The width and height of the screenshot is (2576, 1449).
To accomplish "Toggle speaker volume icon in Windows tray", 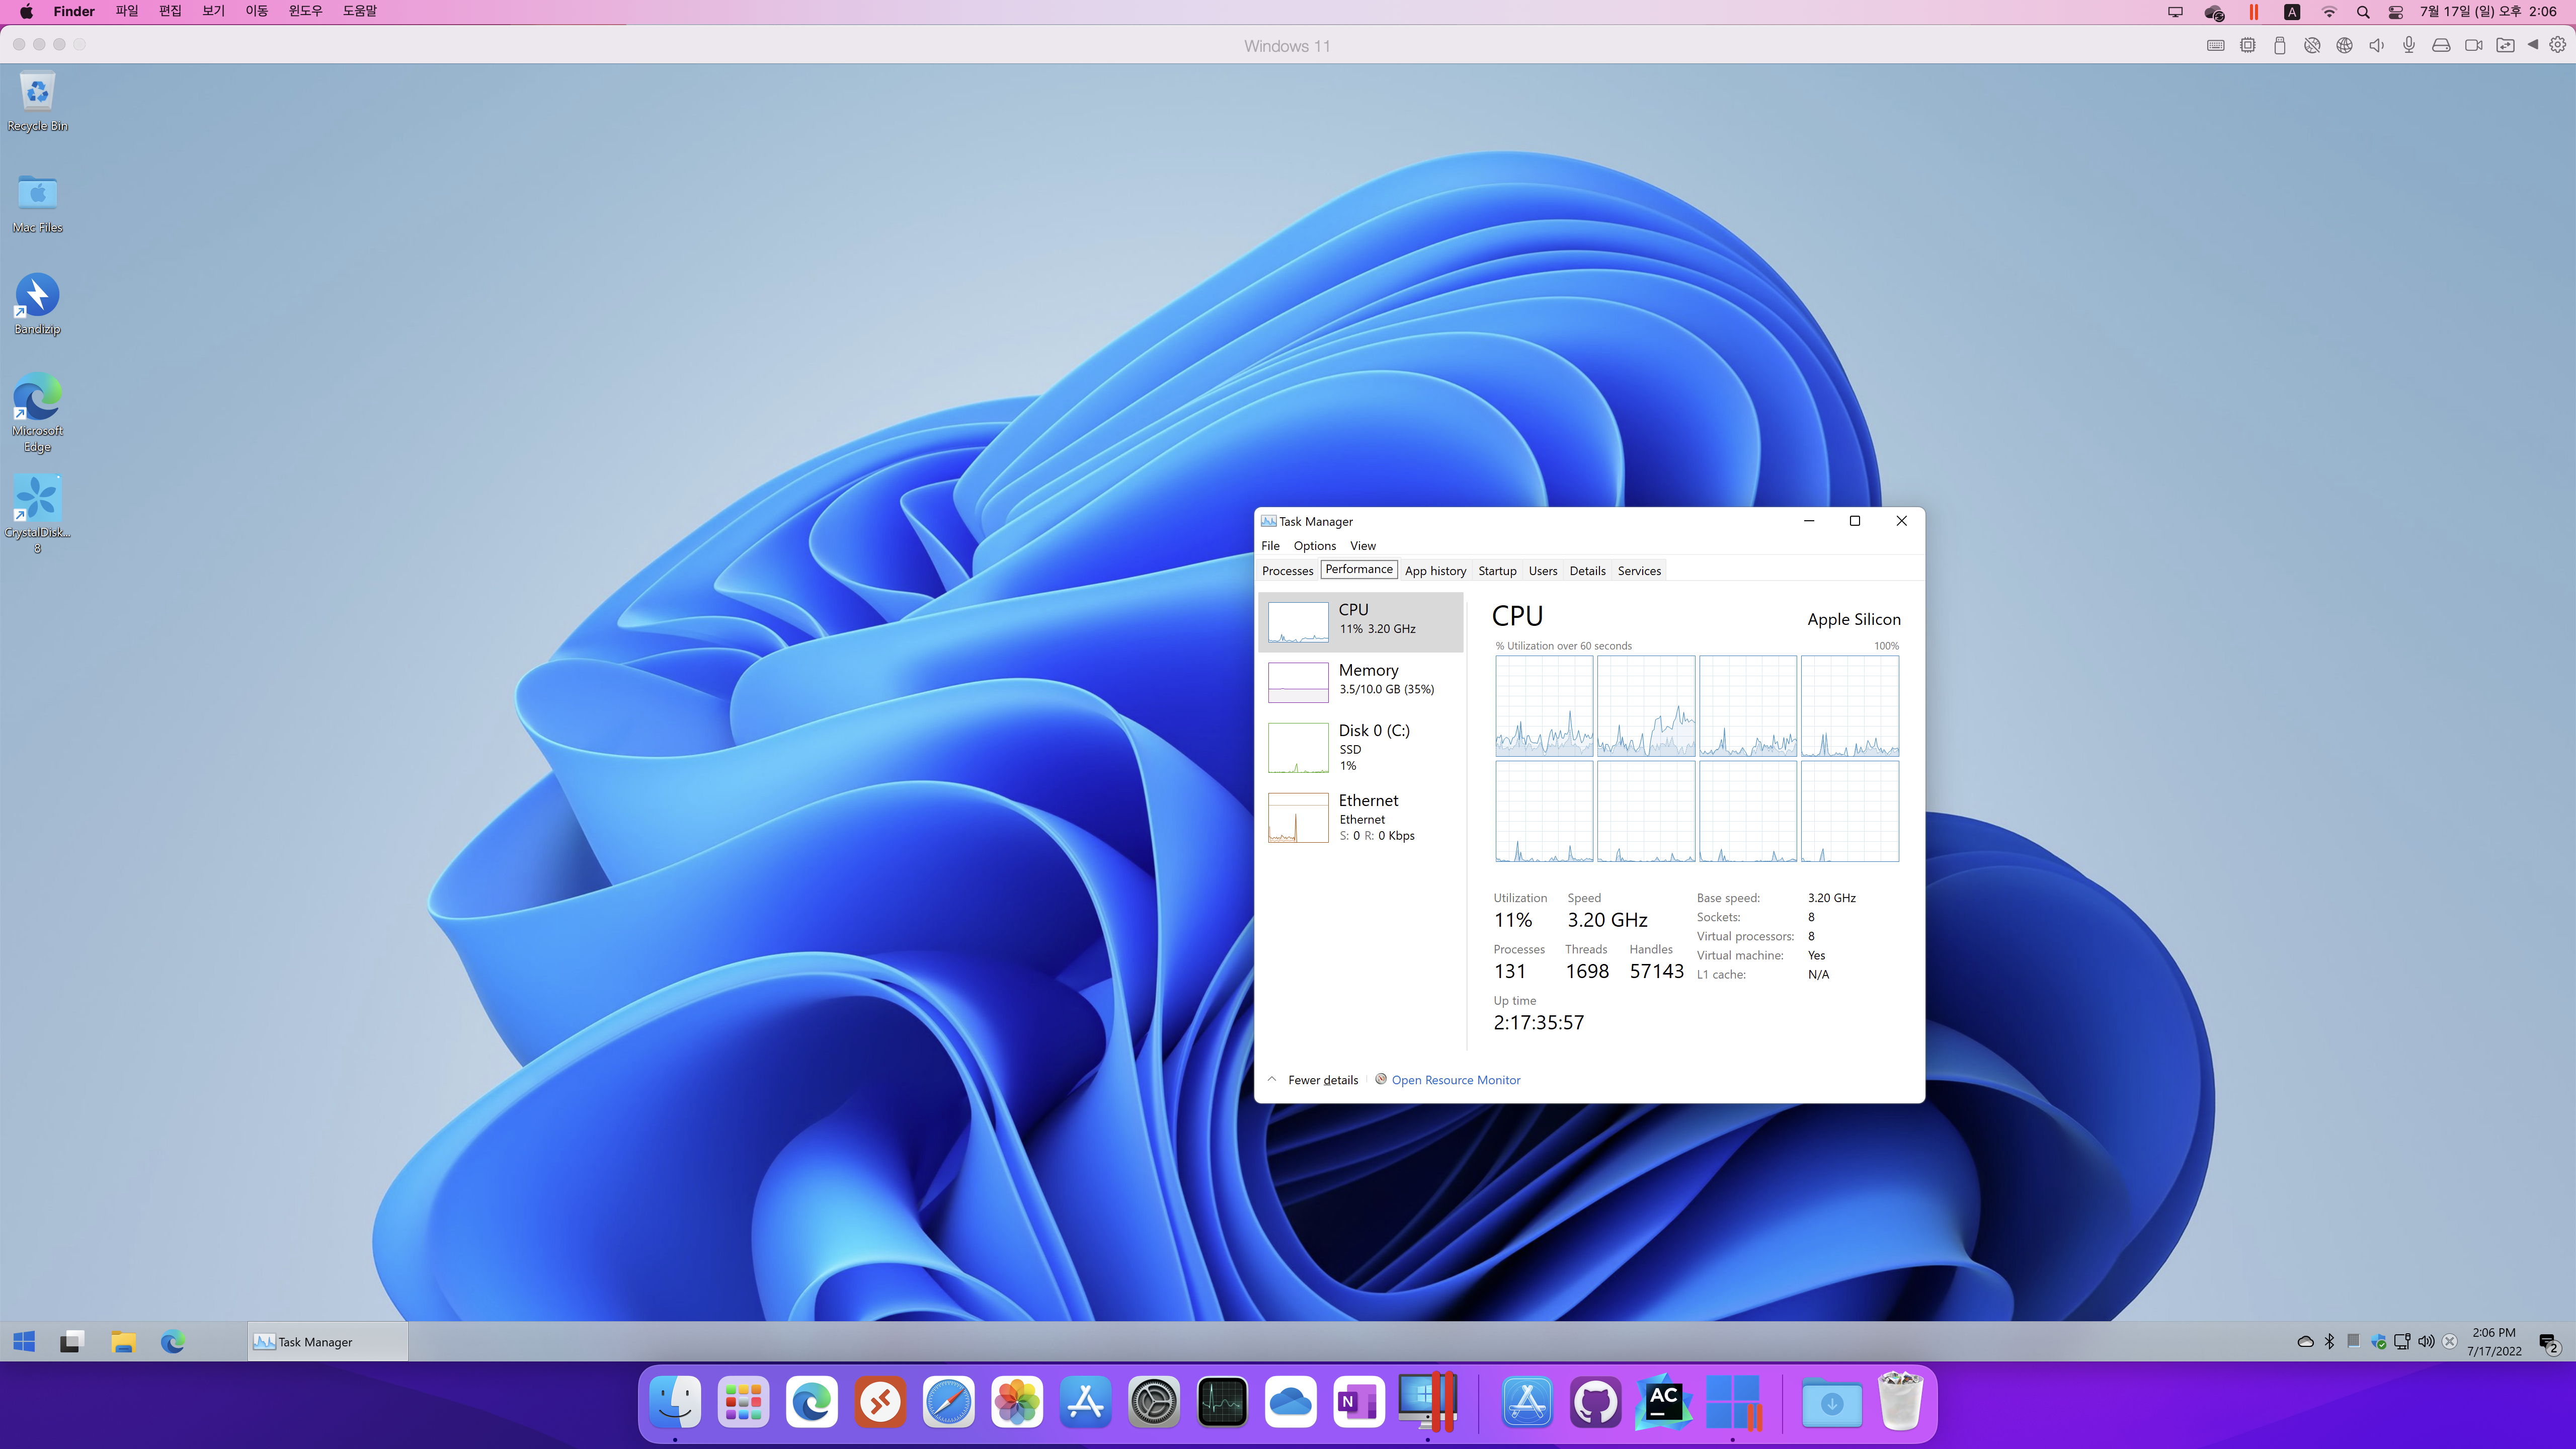I will pos(2425,1341).
